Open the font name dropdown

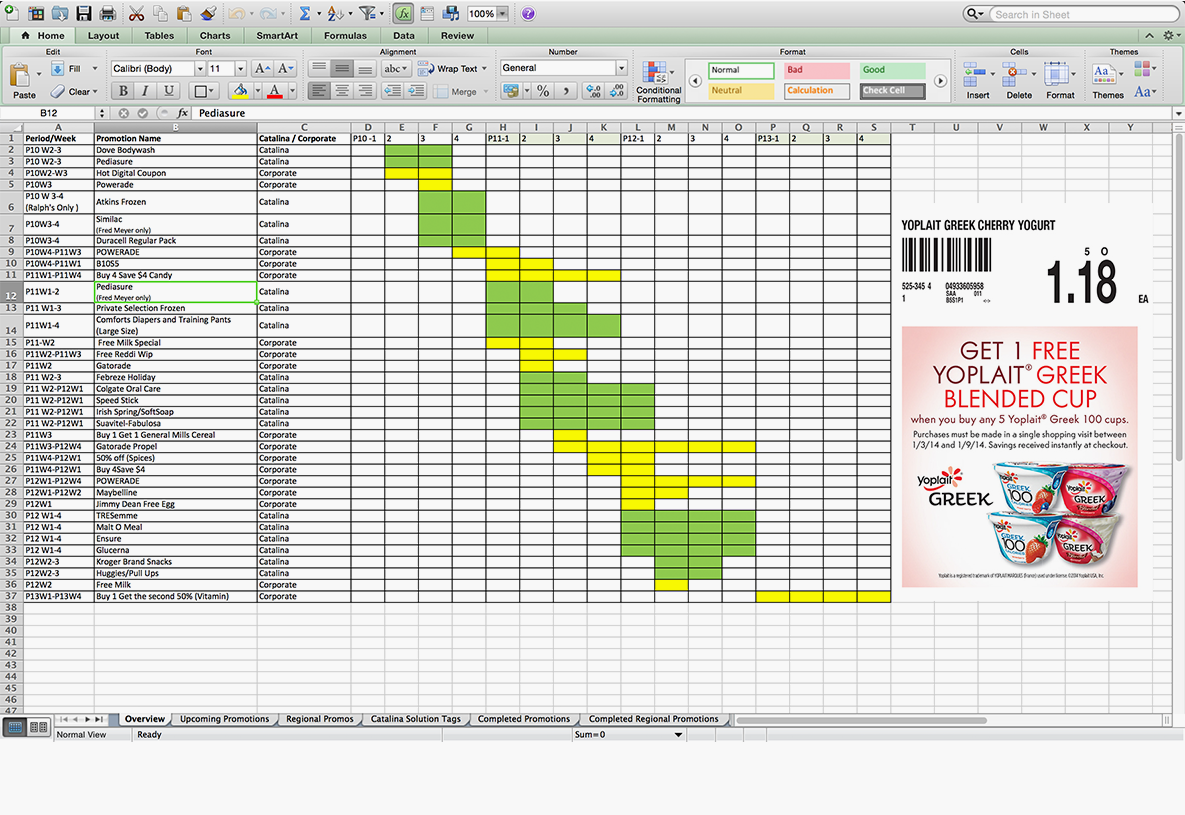[x=200, y=69]
